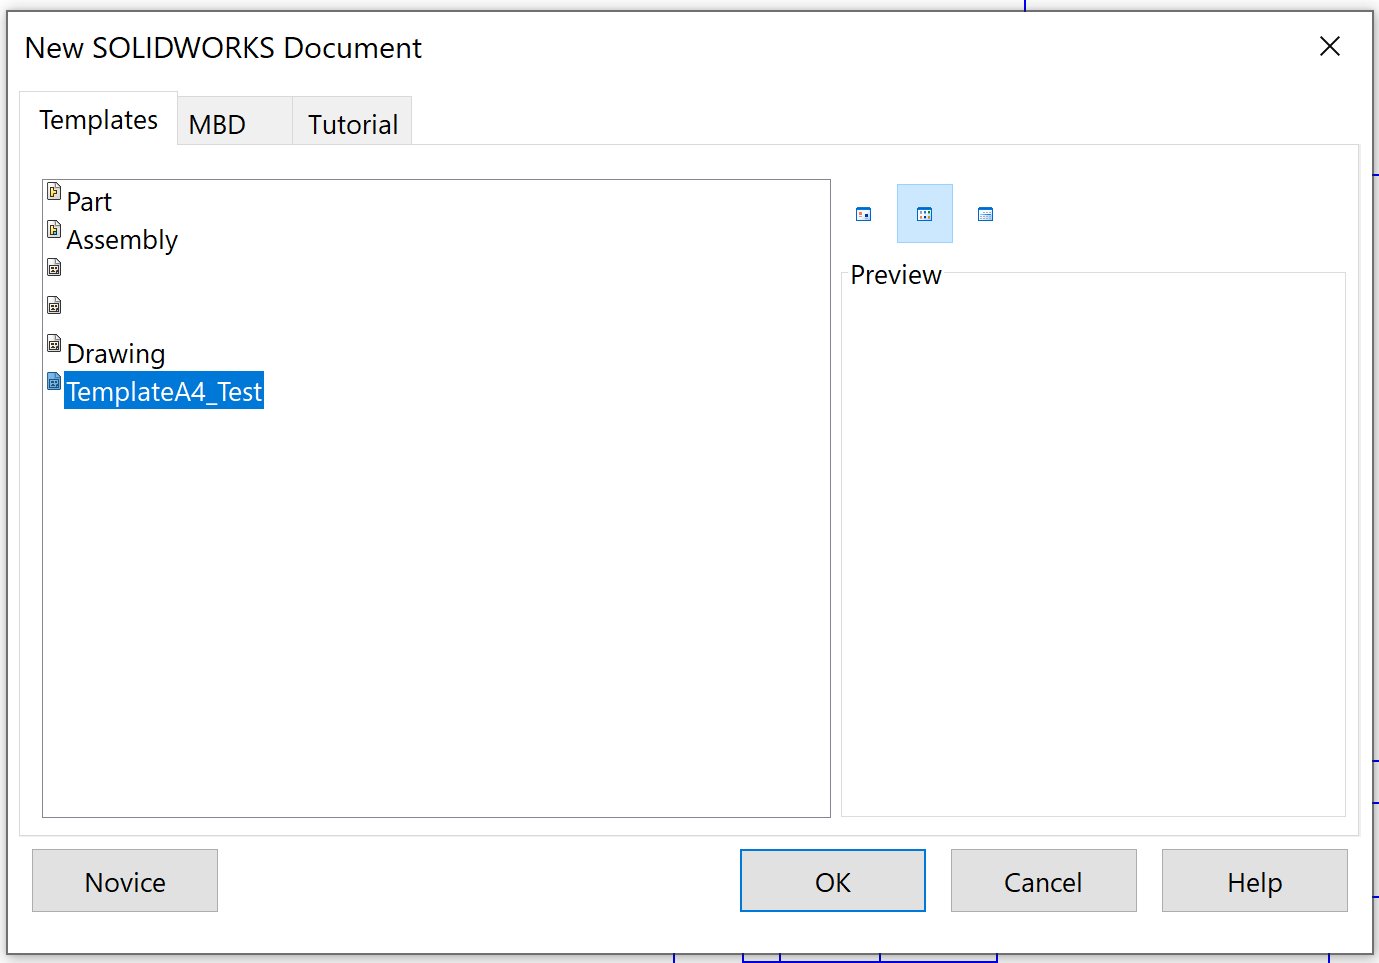Select the unnamed template icon above Drawing

(x=54, y=305)
